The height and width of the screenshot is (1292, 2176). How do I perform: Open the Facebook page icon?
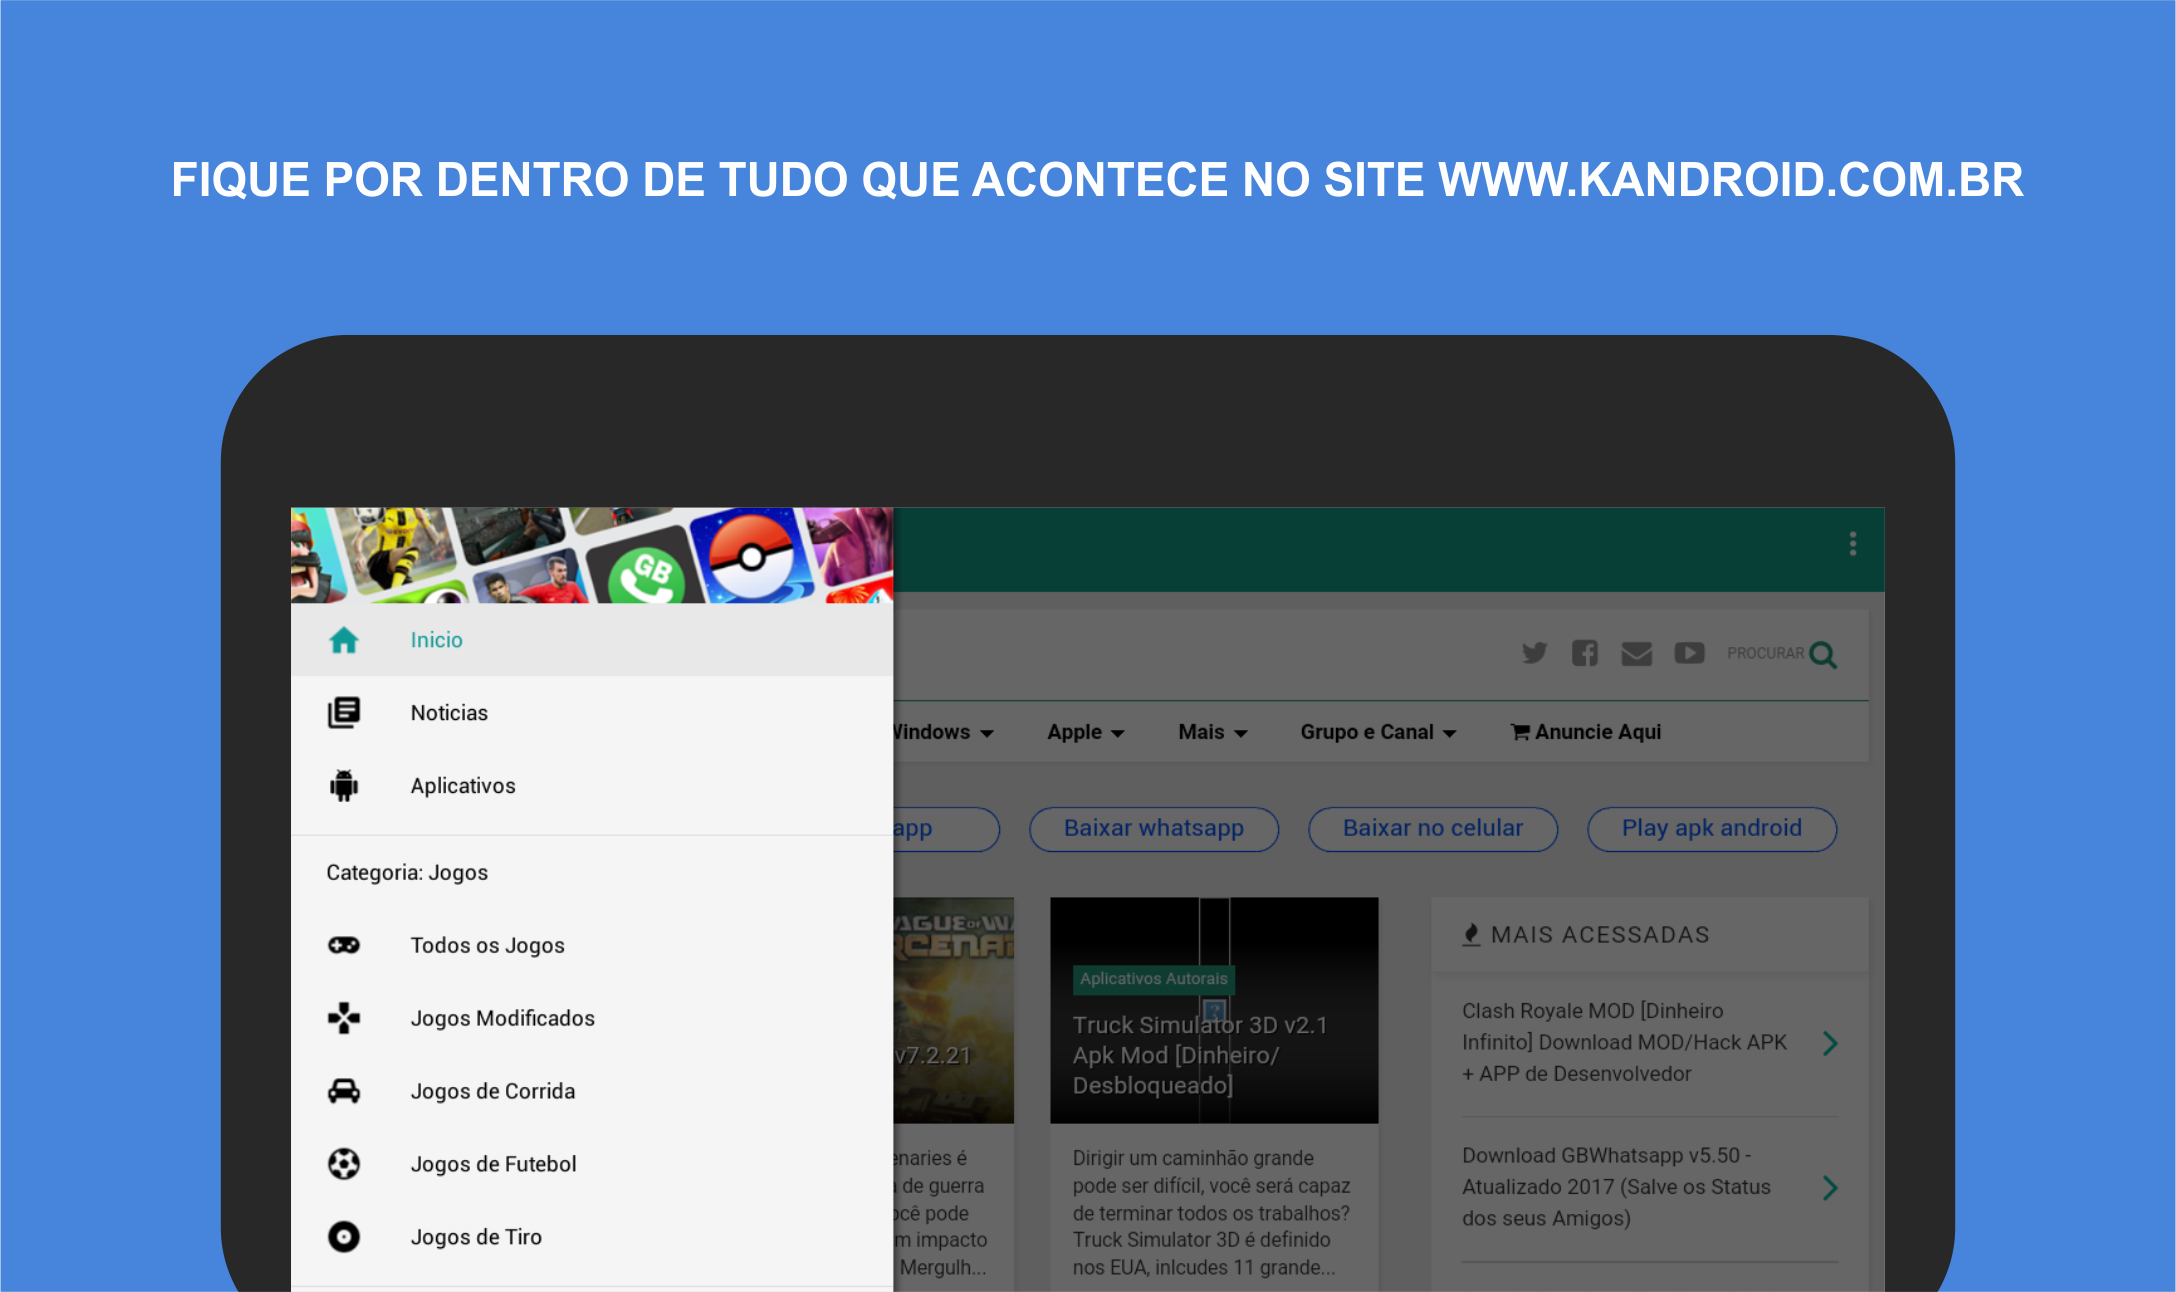1584,653
